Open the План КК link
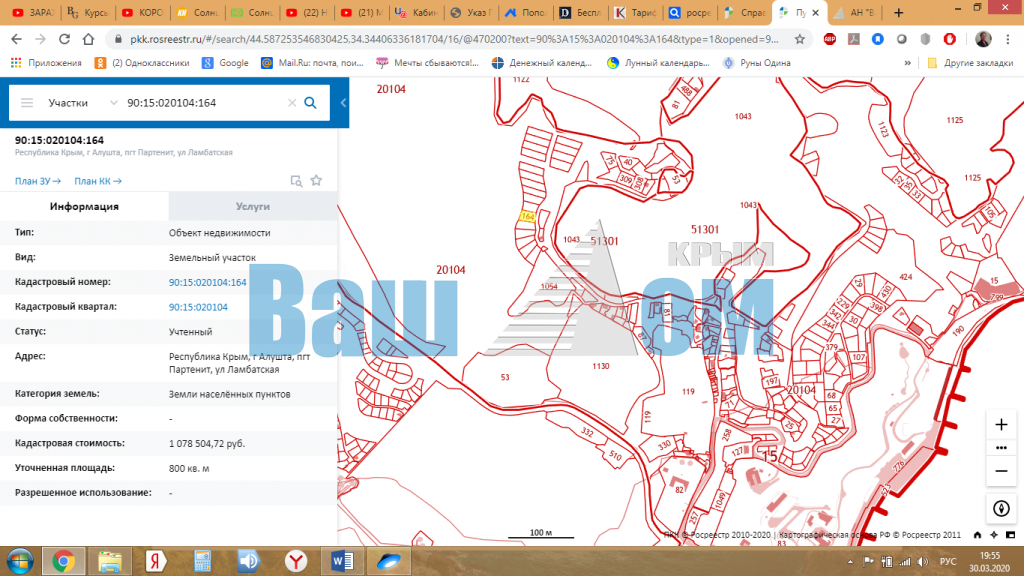The height and width of the screenshot is (576, 1024). point(97,181)
